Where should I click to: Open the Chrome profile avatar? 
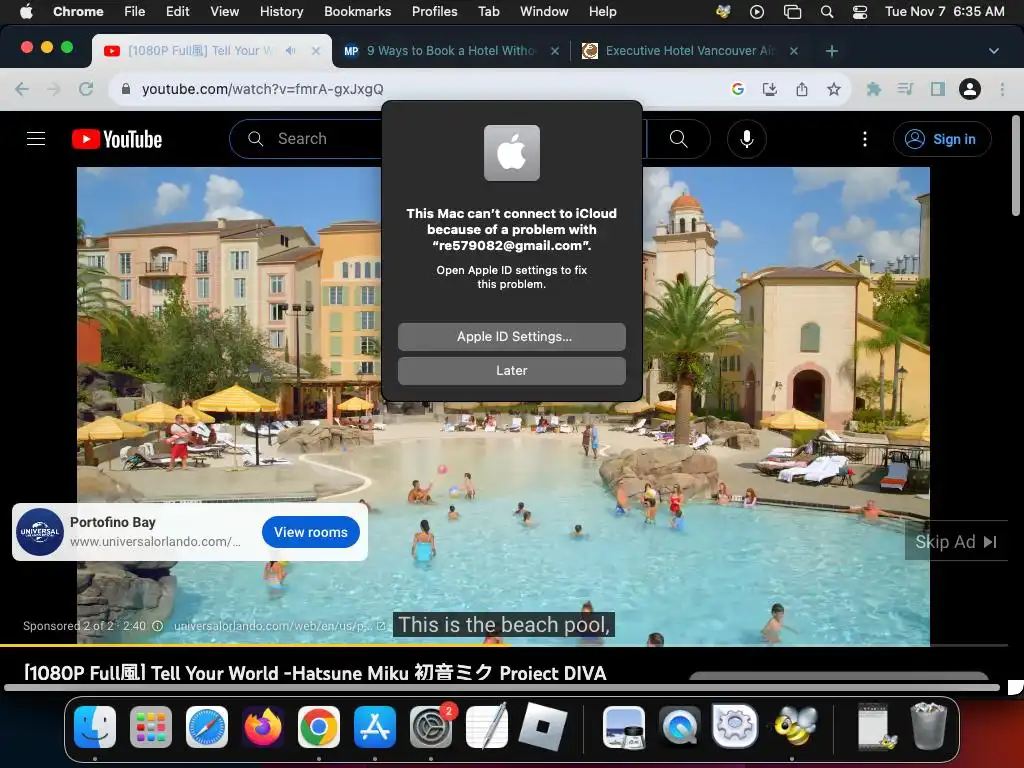(x=969, y=89)
